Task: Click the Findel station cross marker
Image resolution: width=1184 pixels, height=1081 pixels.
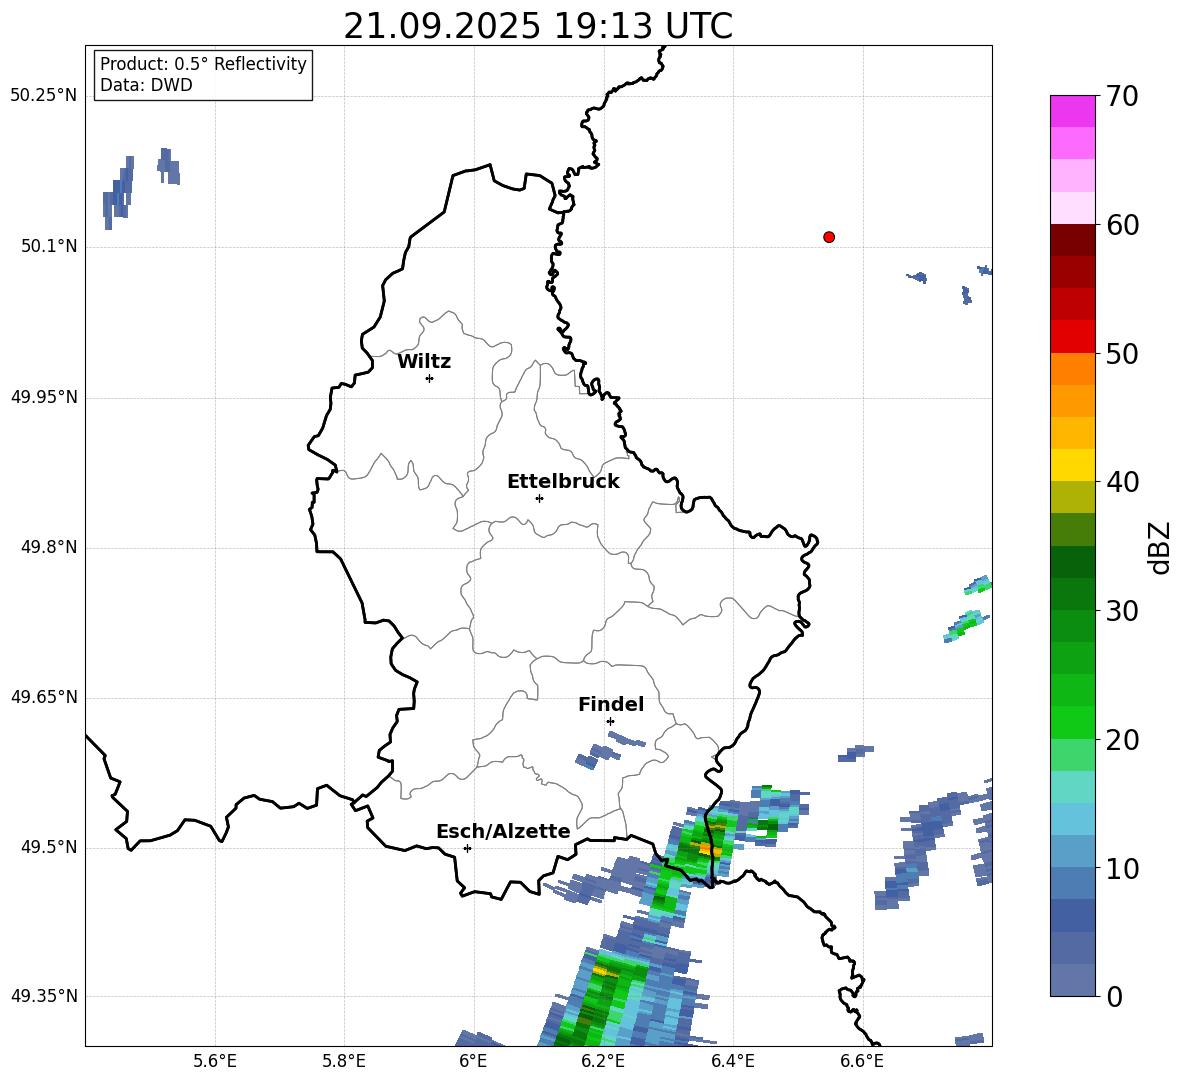Action: click(610, 722)
